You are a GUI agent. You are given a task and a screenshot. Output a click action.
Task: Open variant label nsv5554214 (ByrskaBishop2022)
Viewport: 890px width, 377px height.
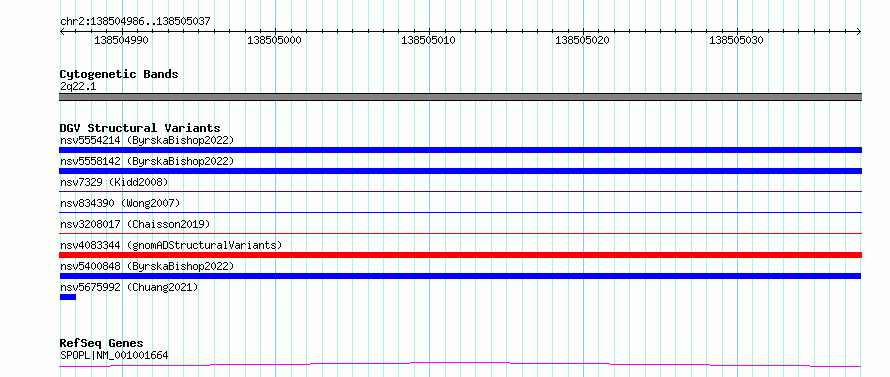click(x=147, y=140)
